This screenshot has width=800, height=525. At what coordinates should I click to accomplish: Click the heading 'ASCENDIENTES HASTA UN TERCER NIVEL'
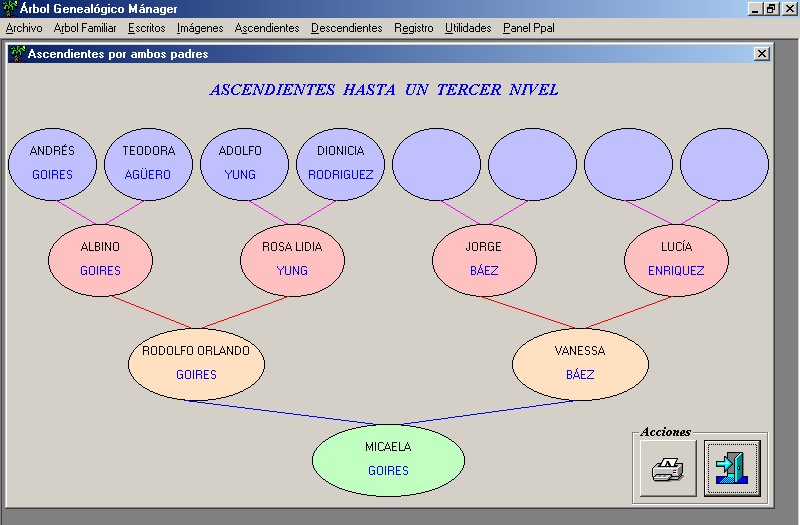(384, 90)
